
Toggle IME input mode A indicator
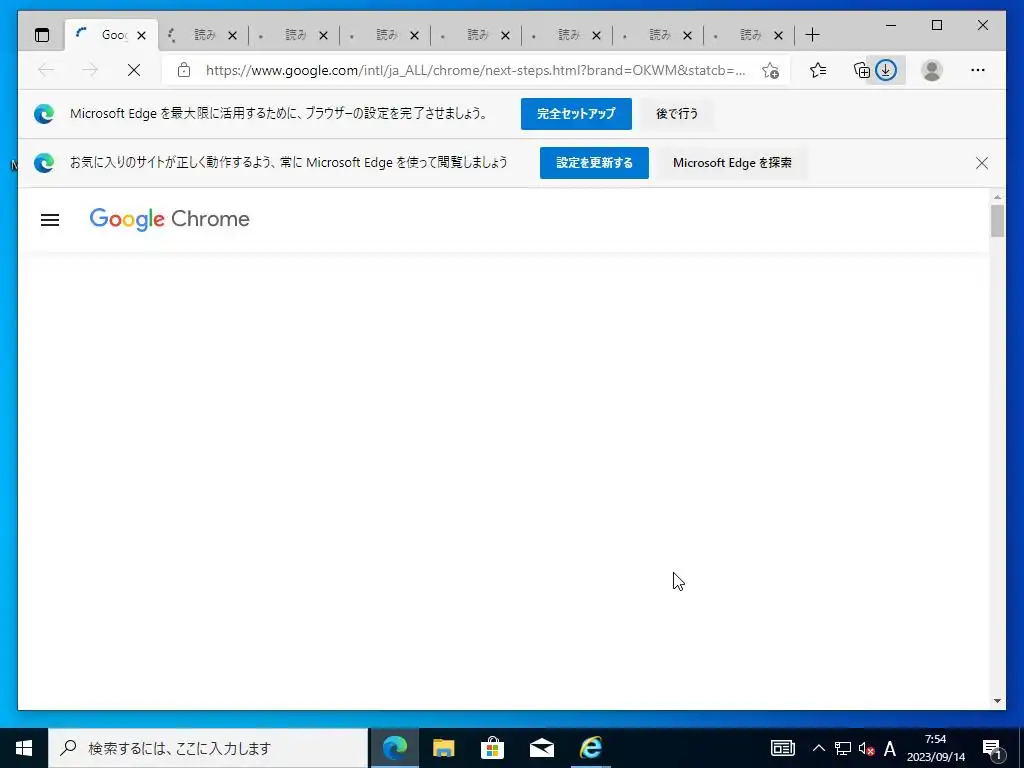coord(889,748)
